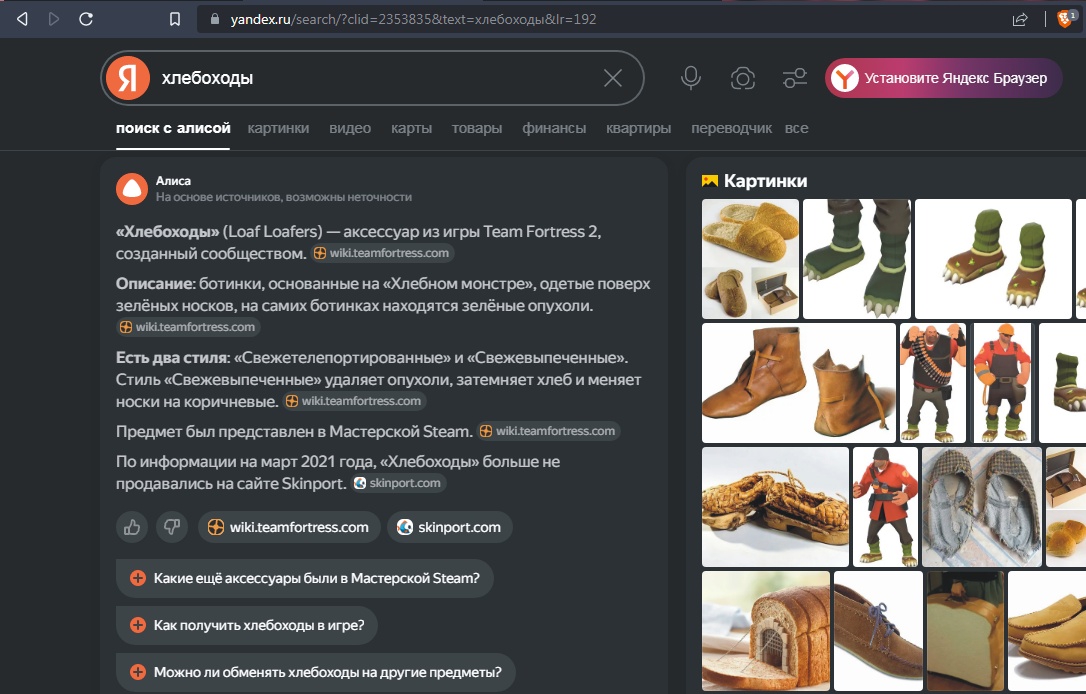Expand Как получить хлебоходы в игре?

click(x=247, y=625)
